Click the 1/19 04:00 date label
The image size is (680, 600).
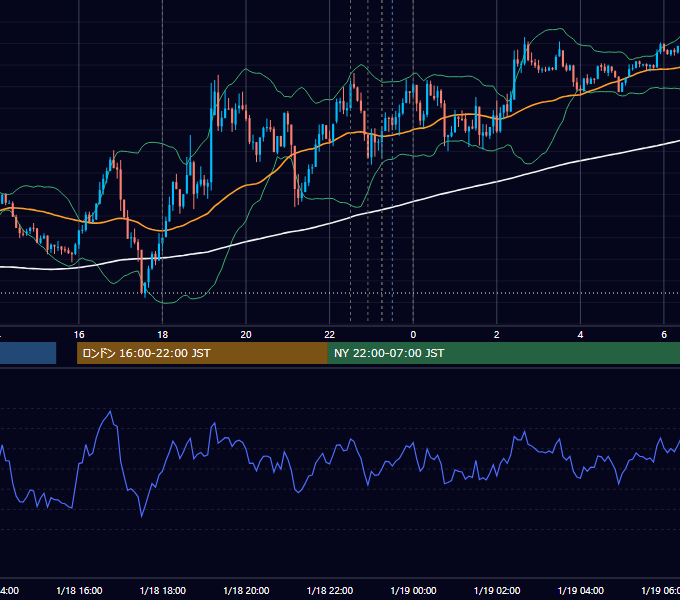pyautogui.click(x=580, y=591)
